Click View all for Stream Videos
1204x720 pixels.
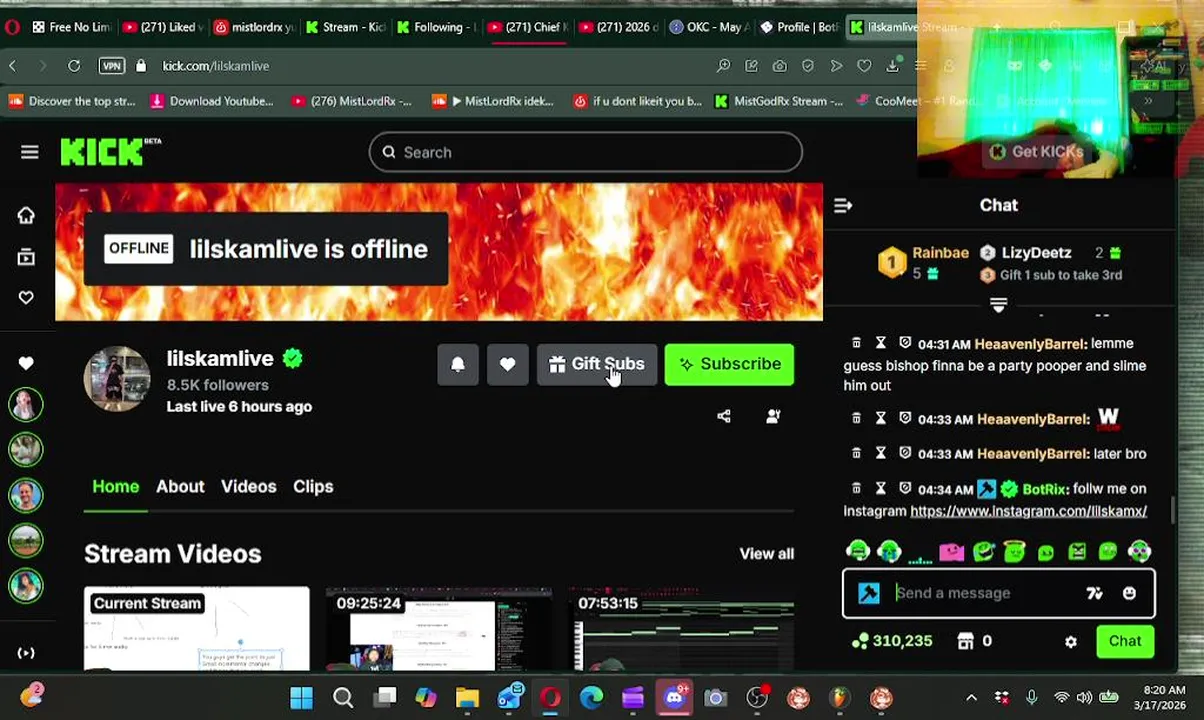(x=766, y=554)
